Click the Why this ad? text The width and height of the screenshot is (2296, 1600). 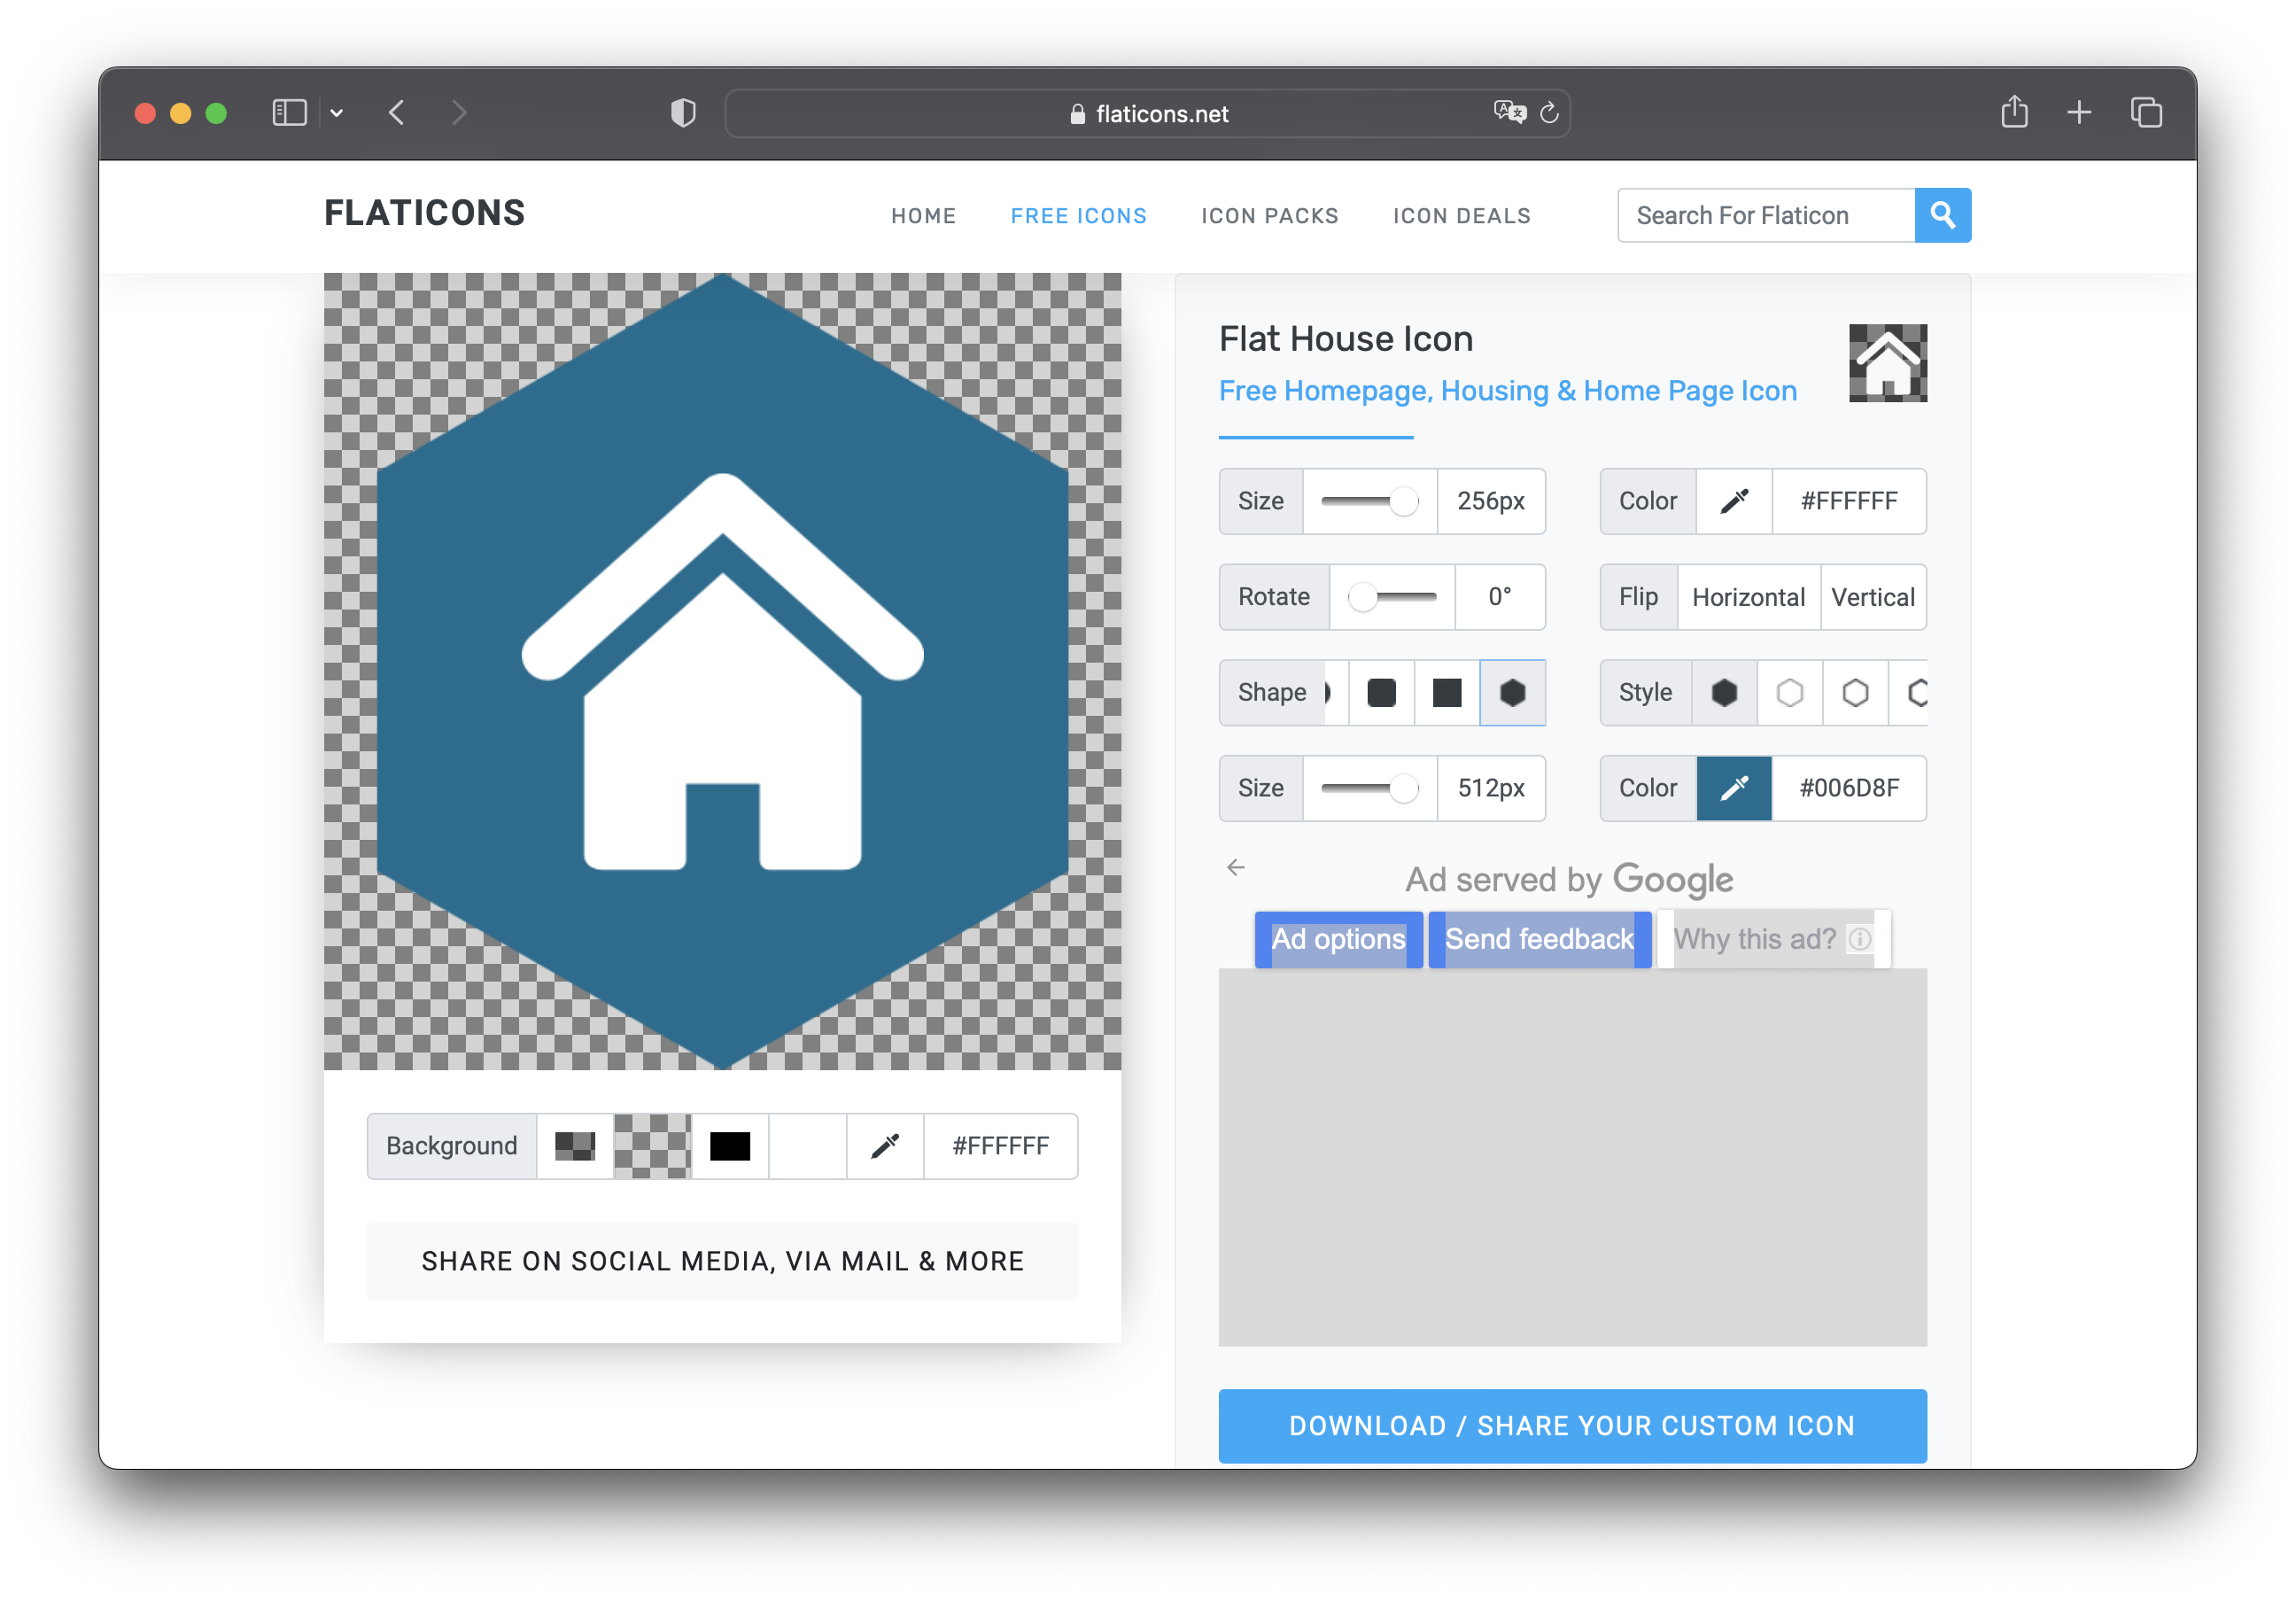[1754, 939]
